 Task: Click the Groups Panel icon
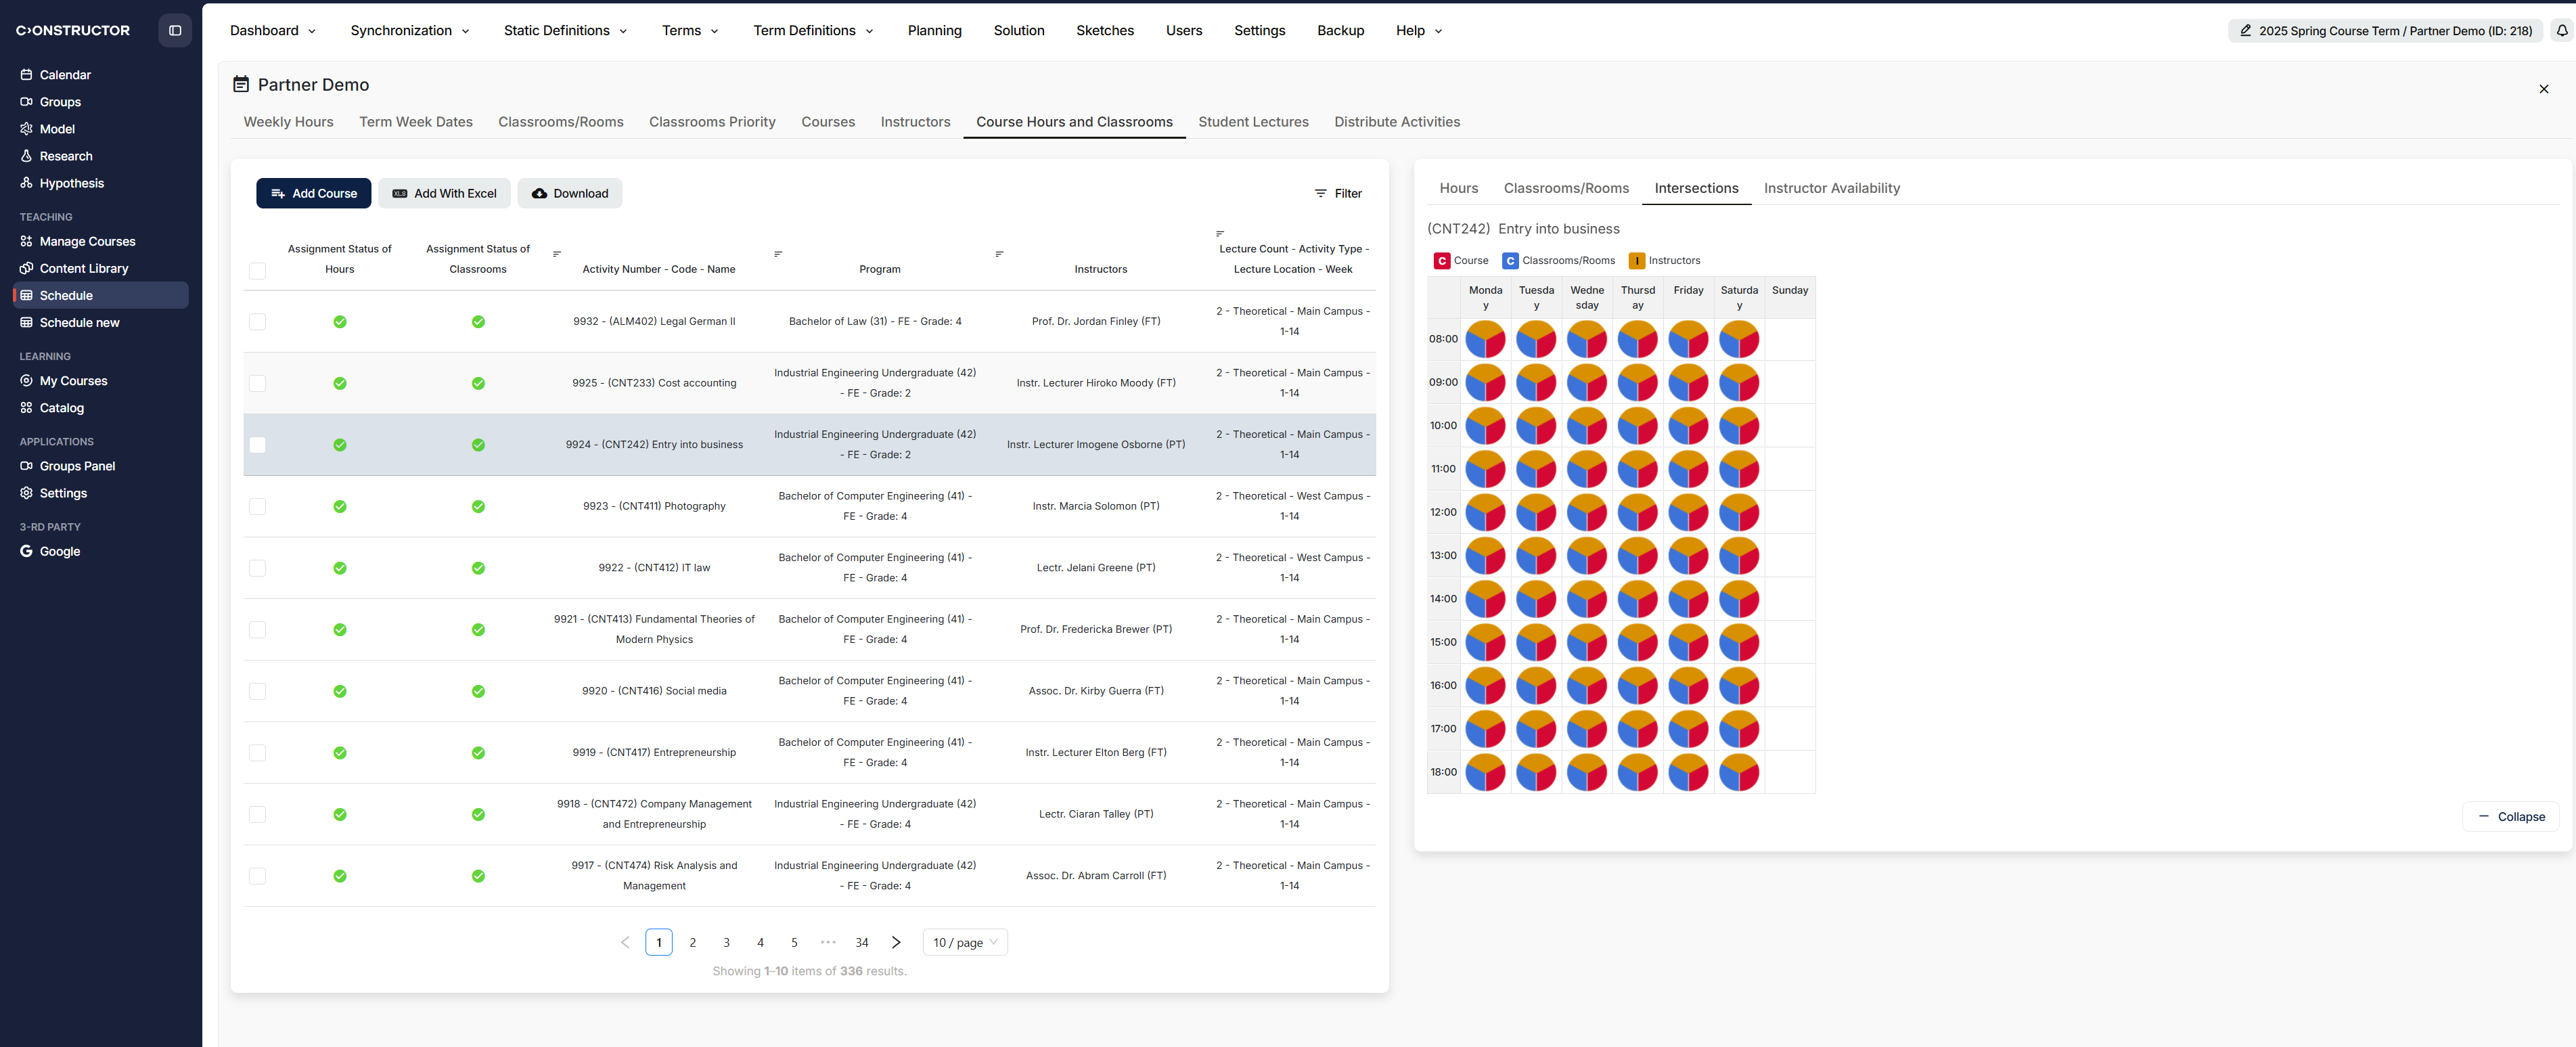26,465
